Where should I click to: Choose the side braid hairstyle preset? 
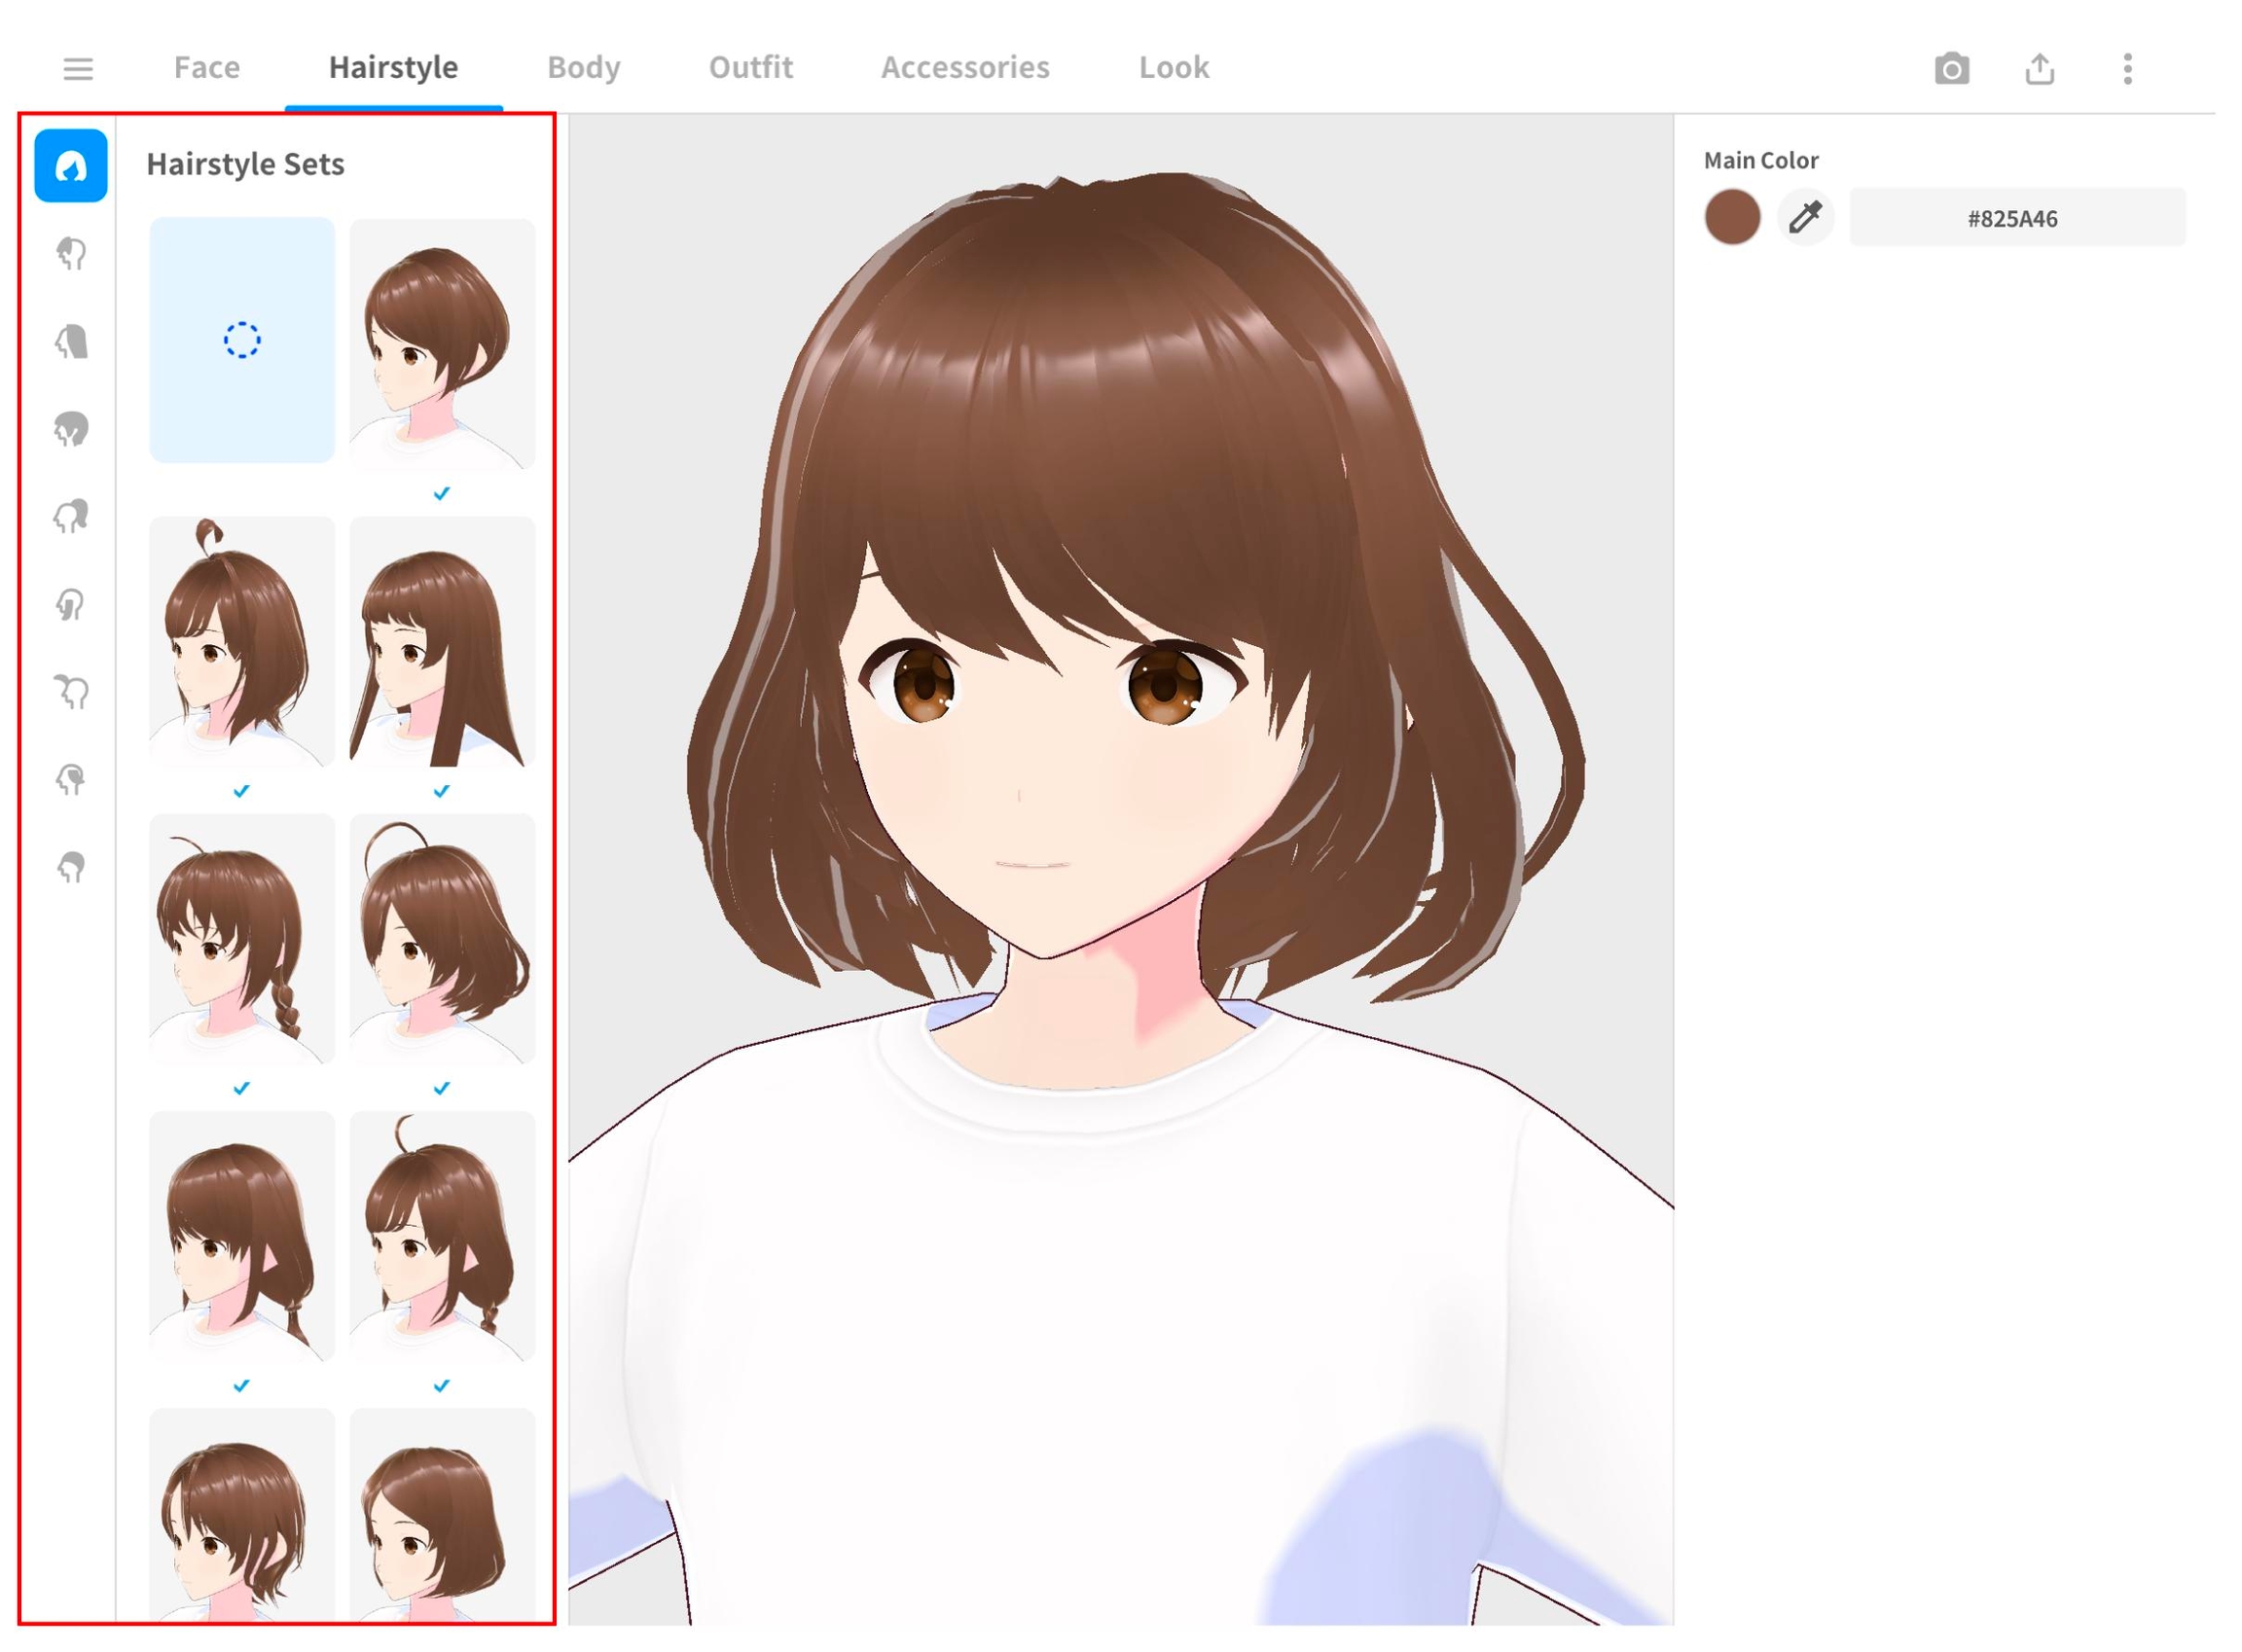point(242,939)
